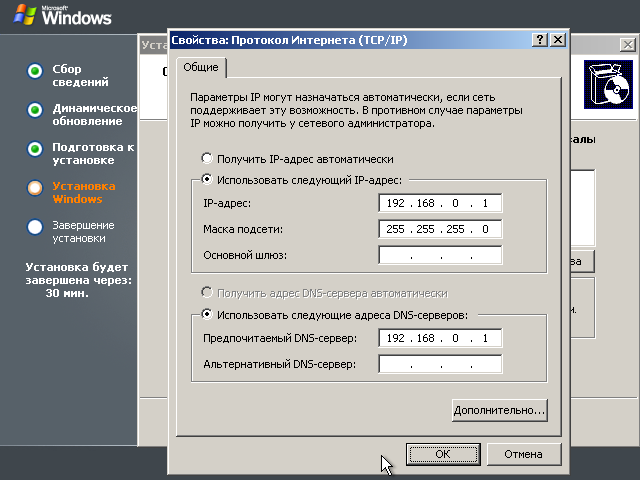Click the Динамическое обновление step indicator

35,110
